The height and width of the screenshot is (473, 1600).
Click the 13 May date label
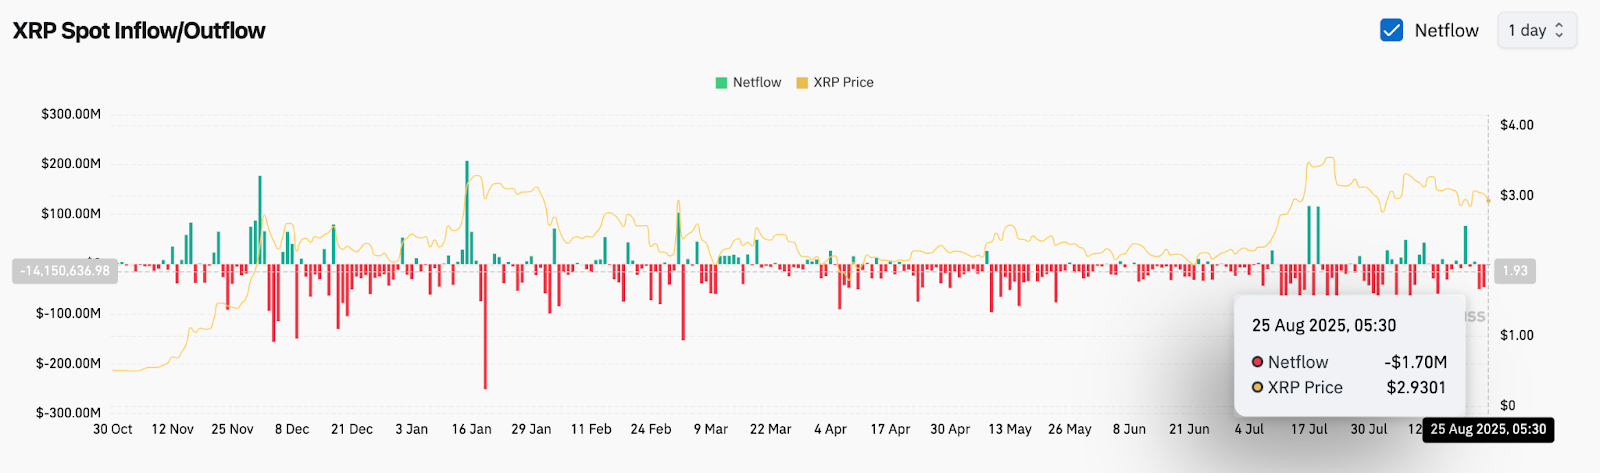point(1010,429)
